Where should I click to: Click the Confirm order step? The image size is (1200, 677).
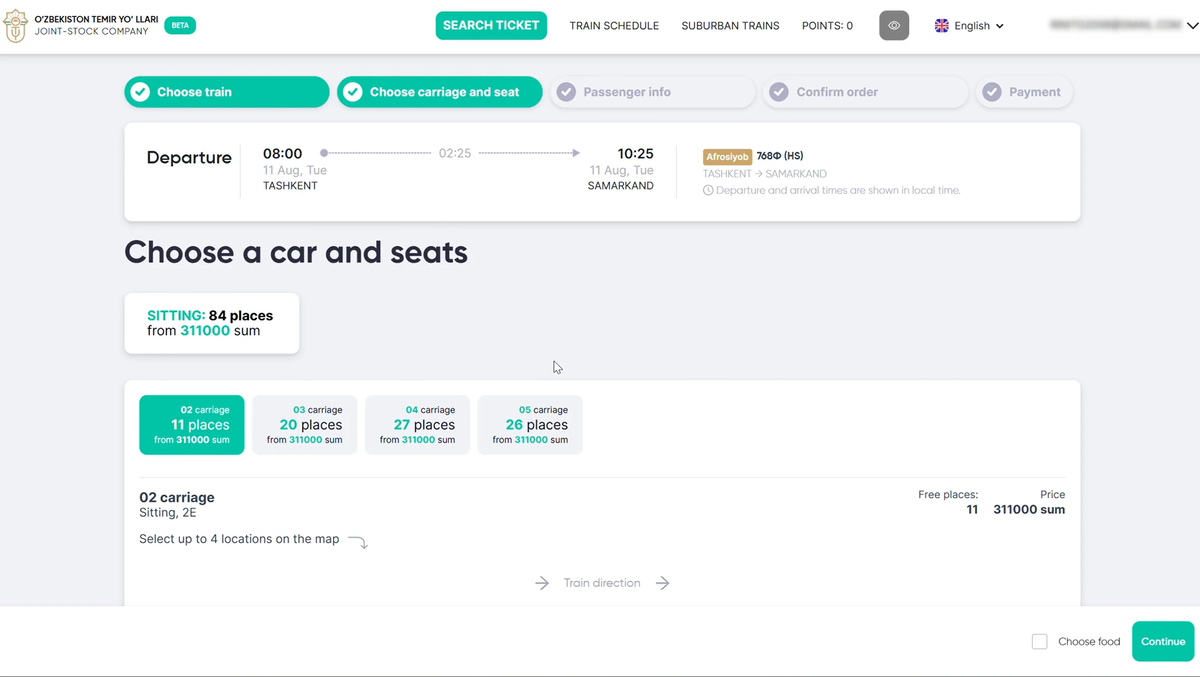[866, 92]
